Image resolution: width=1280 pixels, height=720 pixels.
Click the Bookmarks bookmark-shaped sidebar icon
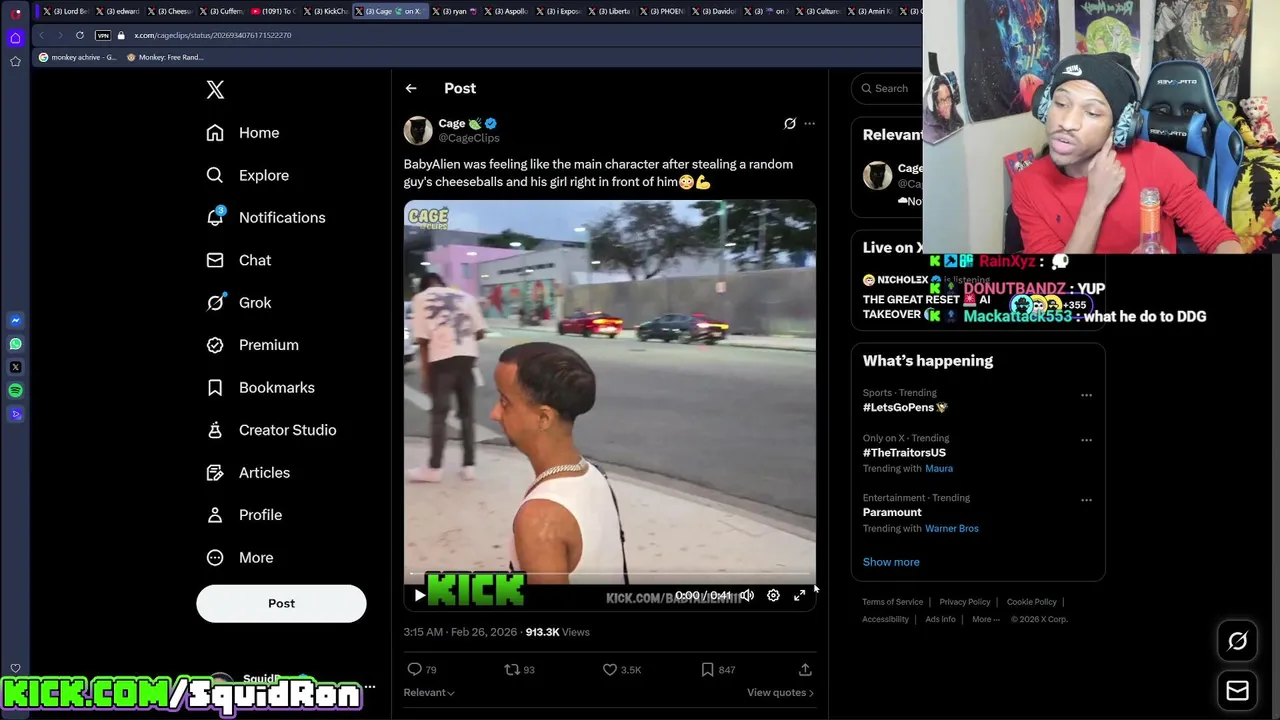tap(215, 388)
